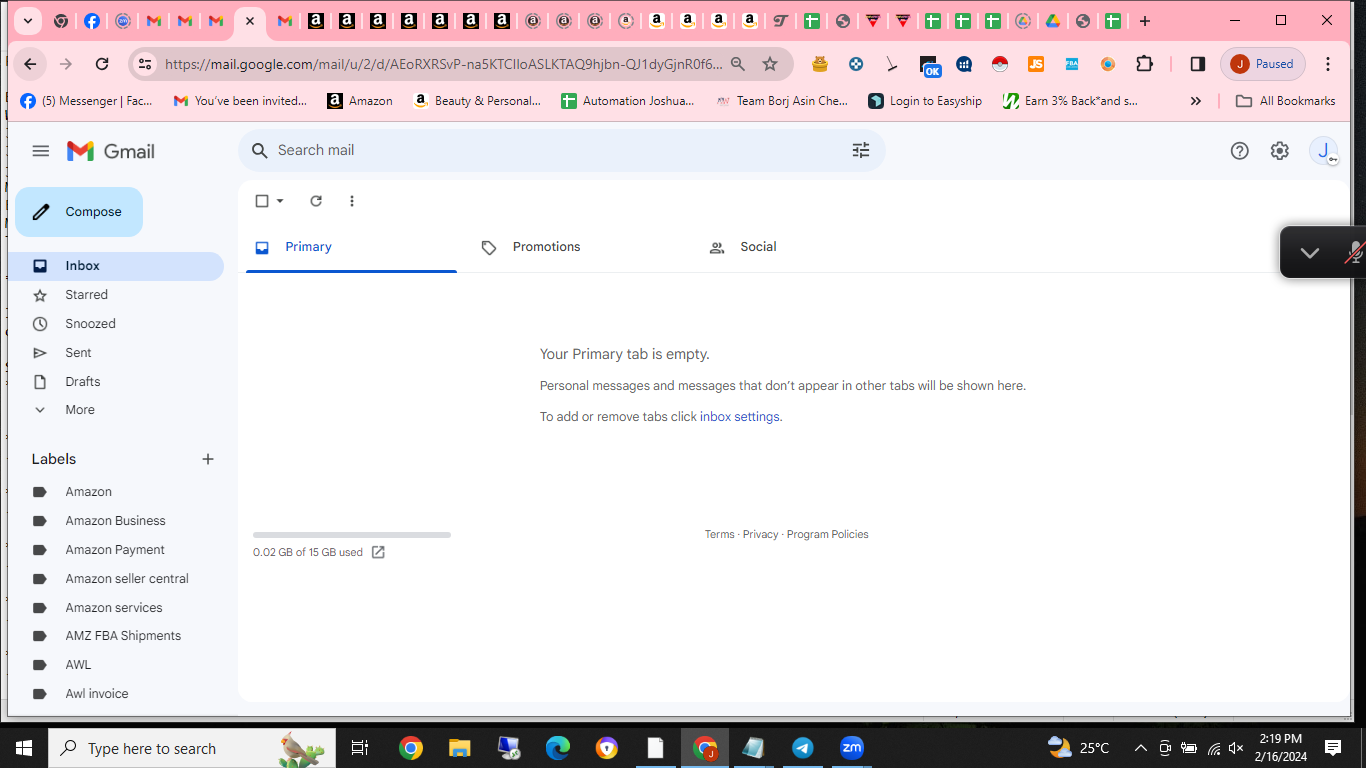The width and height of the screenshot is (1366, 768).
Task: Open the Amazon Business label
Action: click(x=116, y=521)
